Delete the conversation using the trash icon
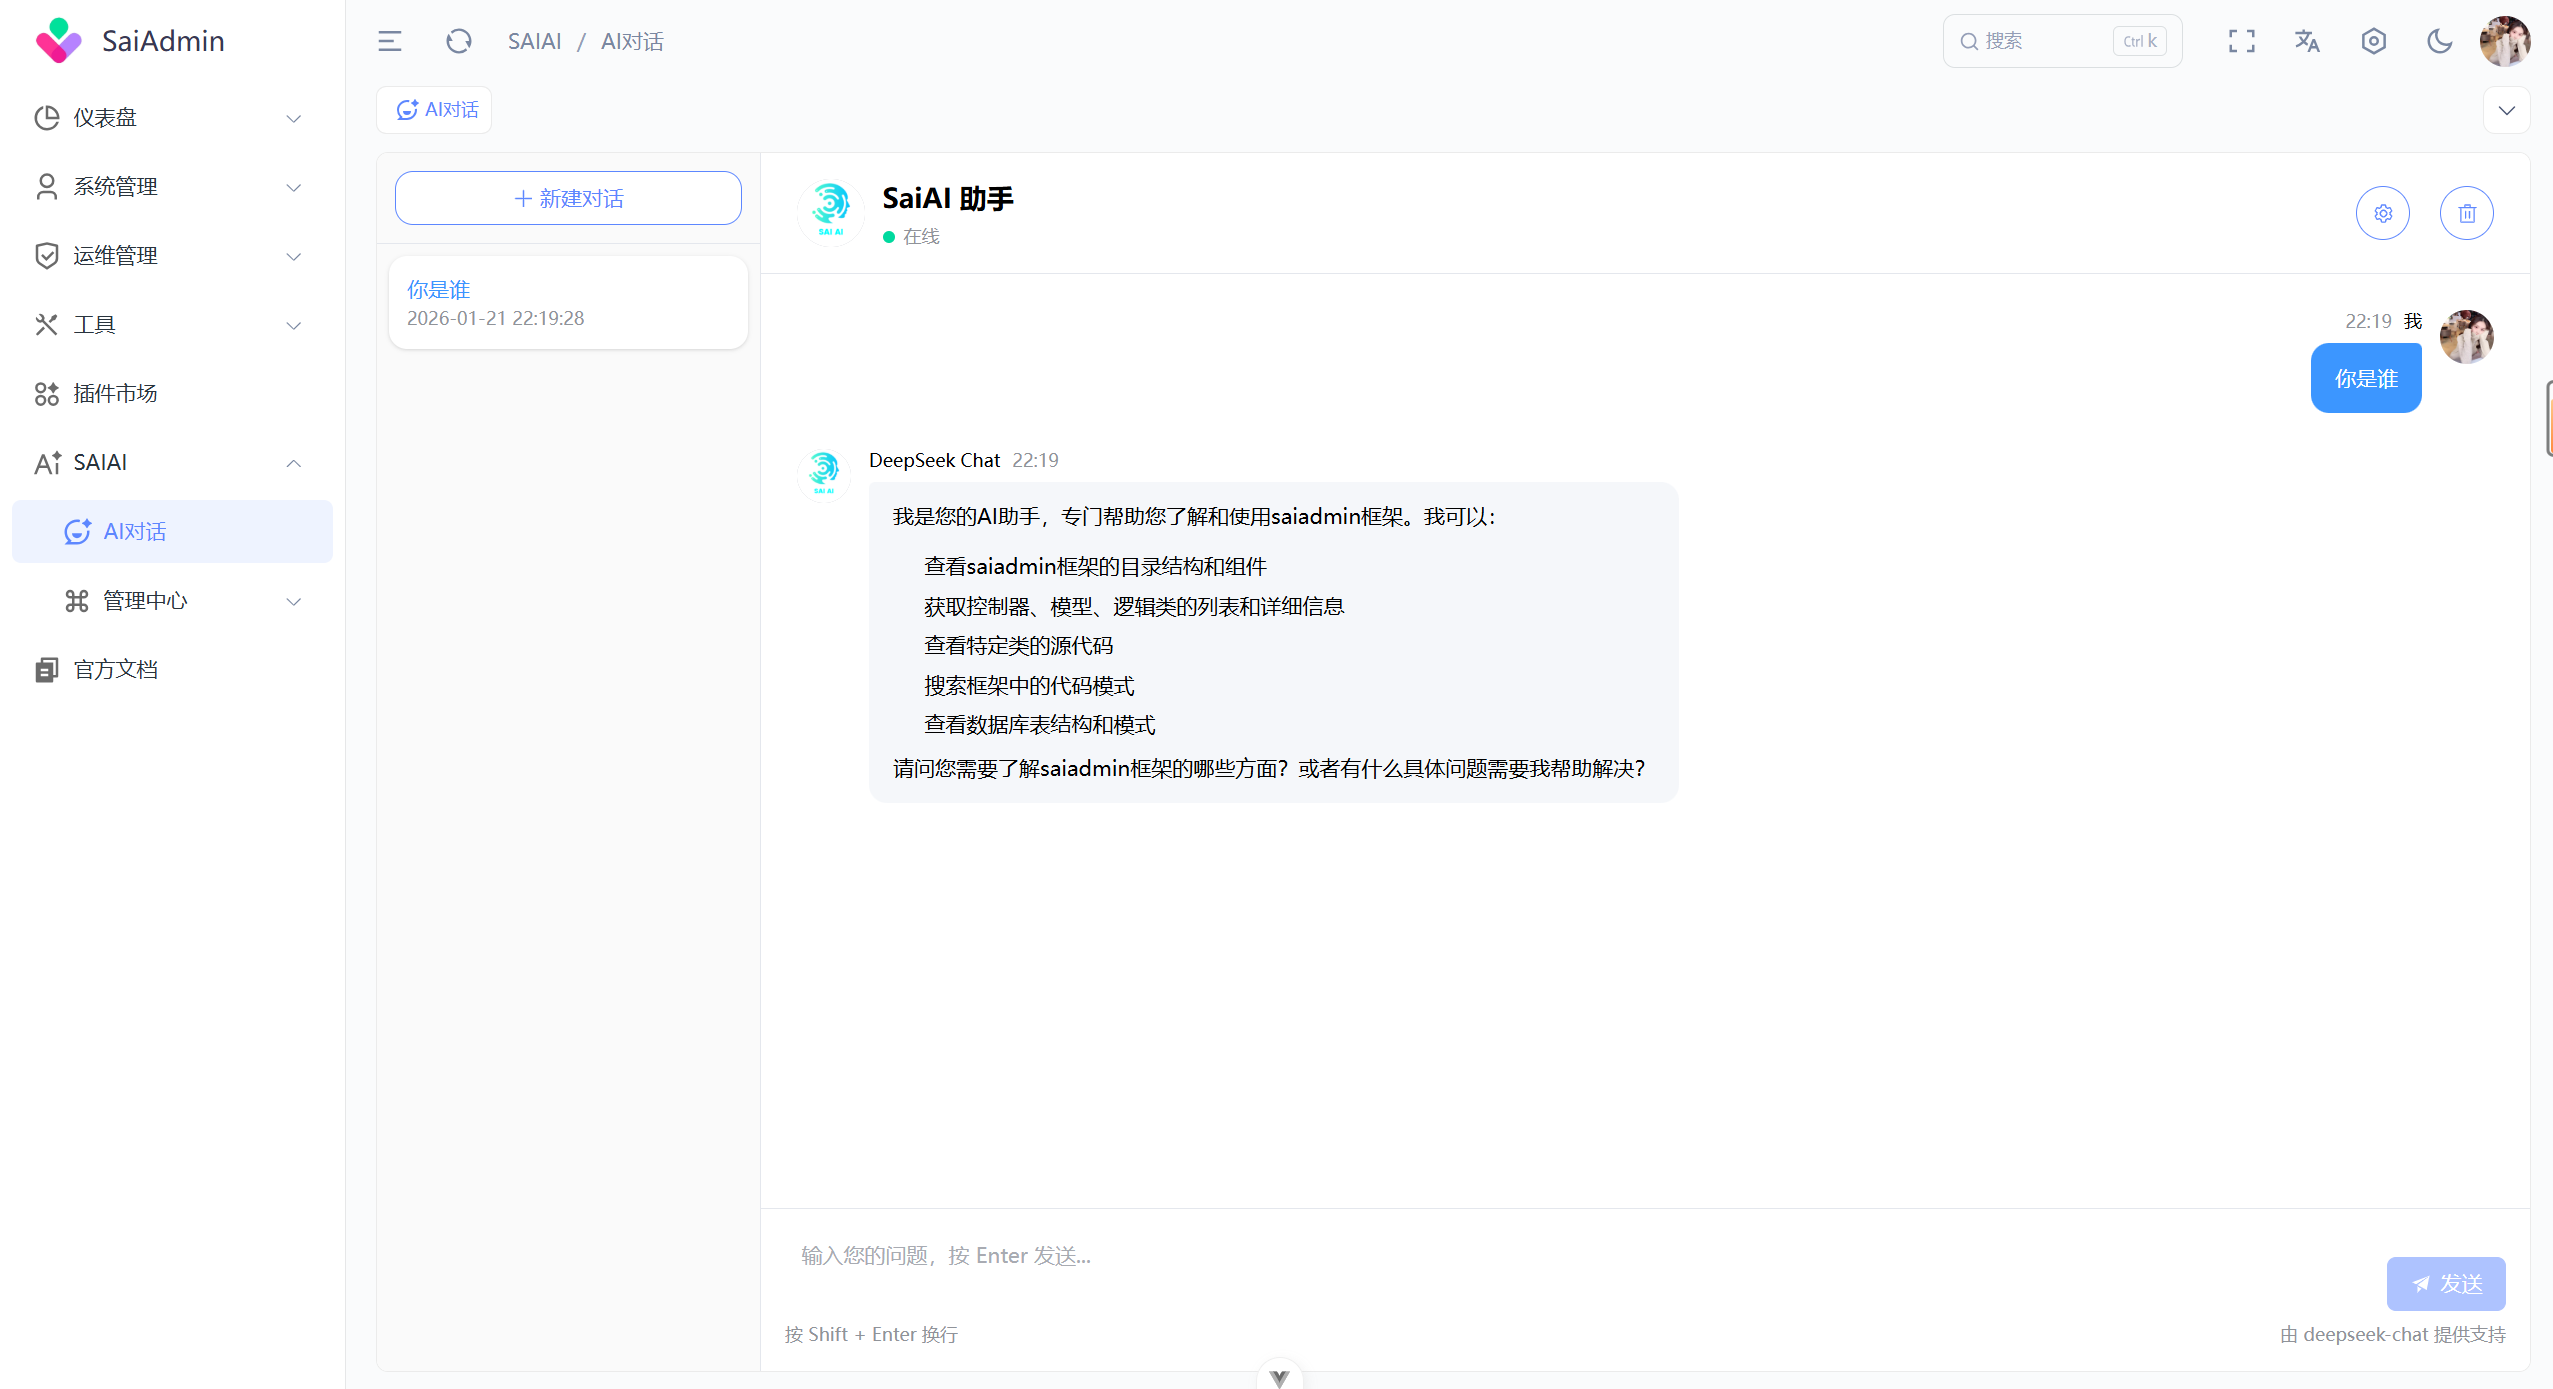The width and height of the screenshot is (2553, 1389). click(x=2466, y=212)
